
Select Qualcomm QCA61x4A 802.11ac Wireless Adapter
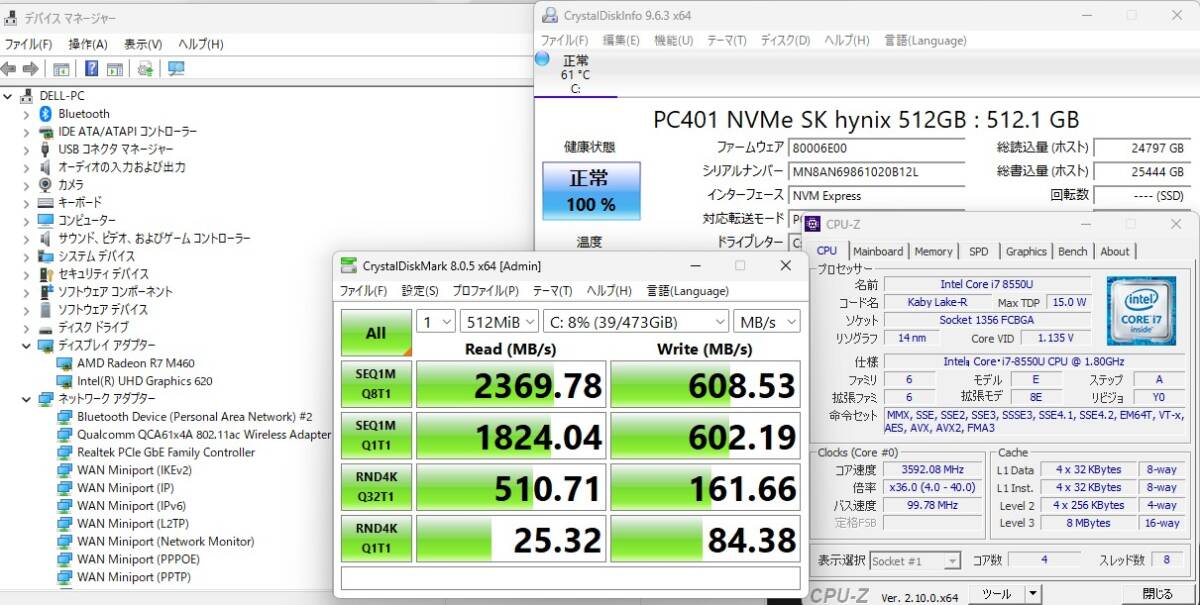tap(204, 434)
